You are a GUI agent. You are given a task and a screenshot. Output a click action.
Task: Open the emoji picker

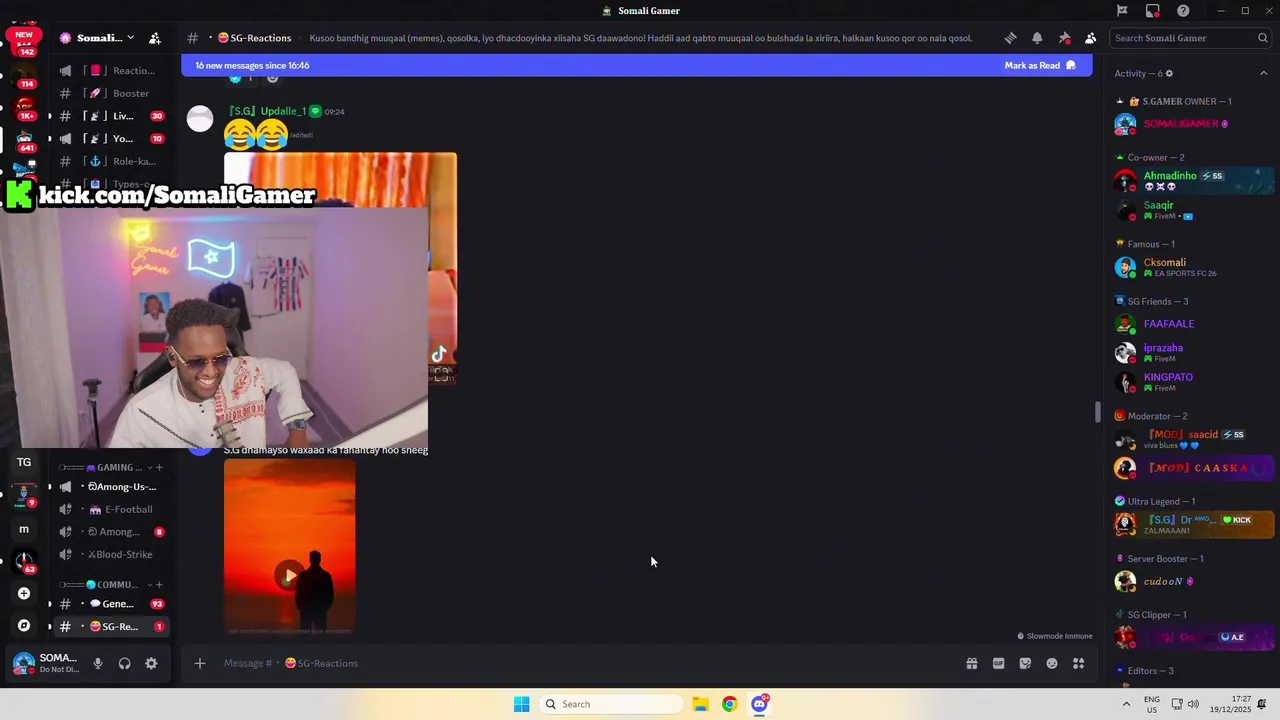click(x=1052, y=663)
